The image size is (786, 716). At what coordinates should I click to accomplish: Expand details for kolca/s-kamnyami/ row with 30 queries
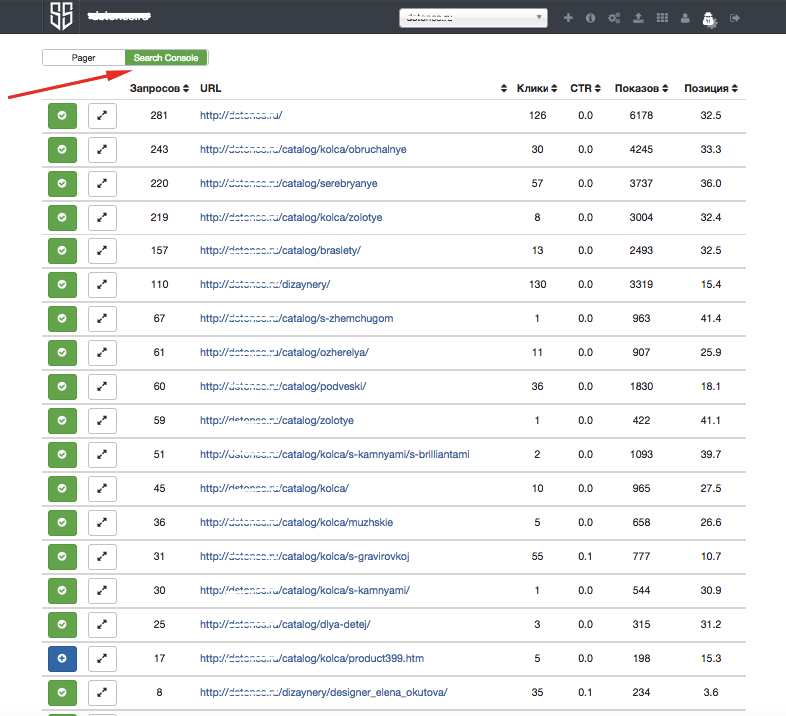click(102, 591)
